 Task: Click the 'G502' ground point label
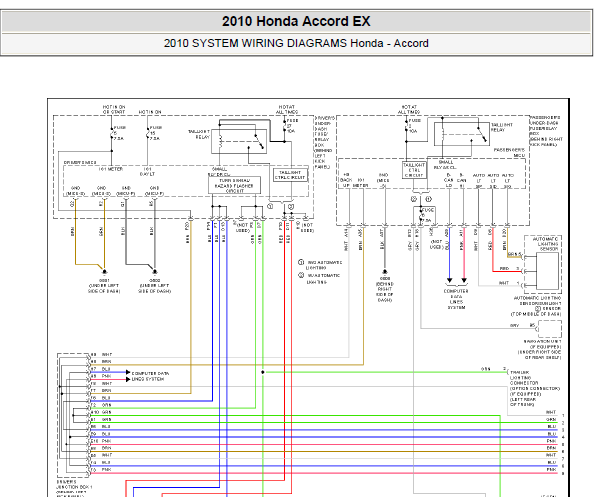154,280
